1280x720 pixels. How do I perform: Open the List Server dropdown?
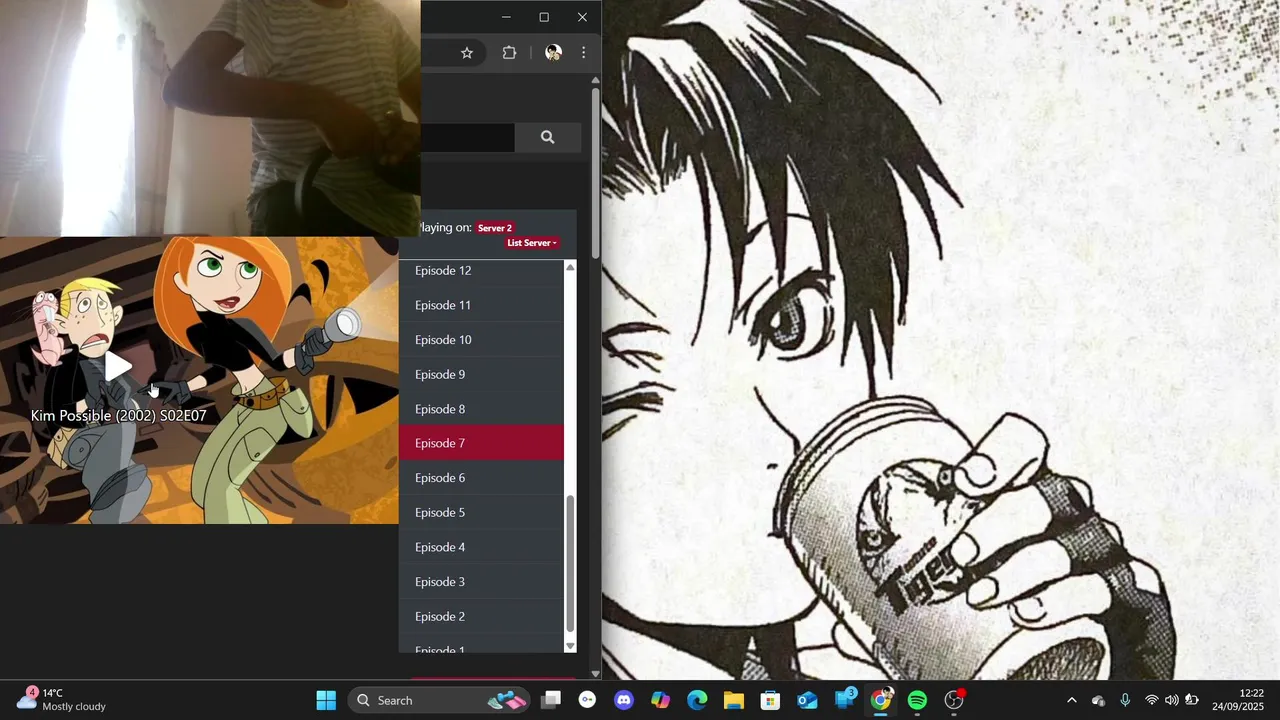(532, 243)
